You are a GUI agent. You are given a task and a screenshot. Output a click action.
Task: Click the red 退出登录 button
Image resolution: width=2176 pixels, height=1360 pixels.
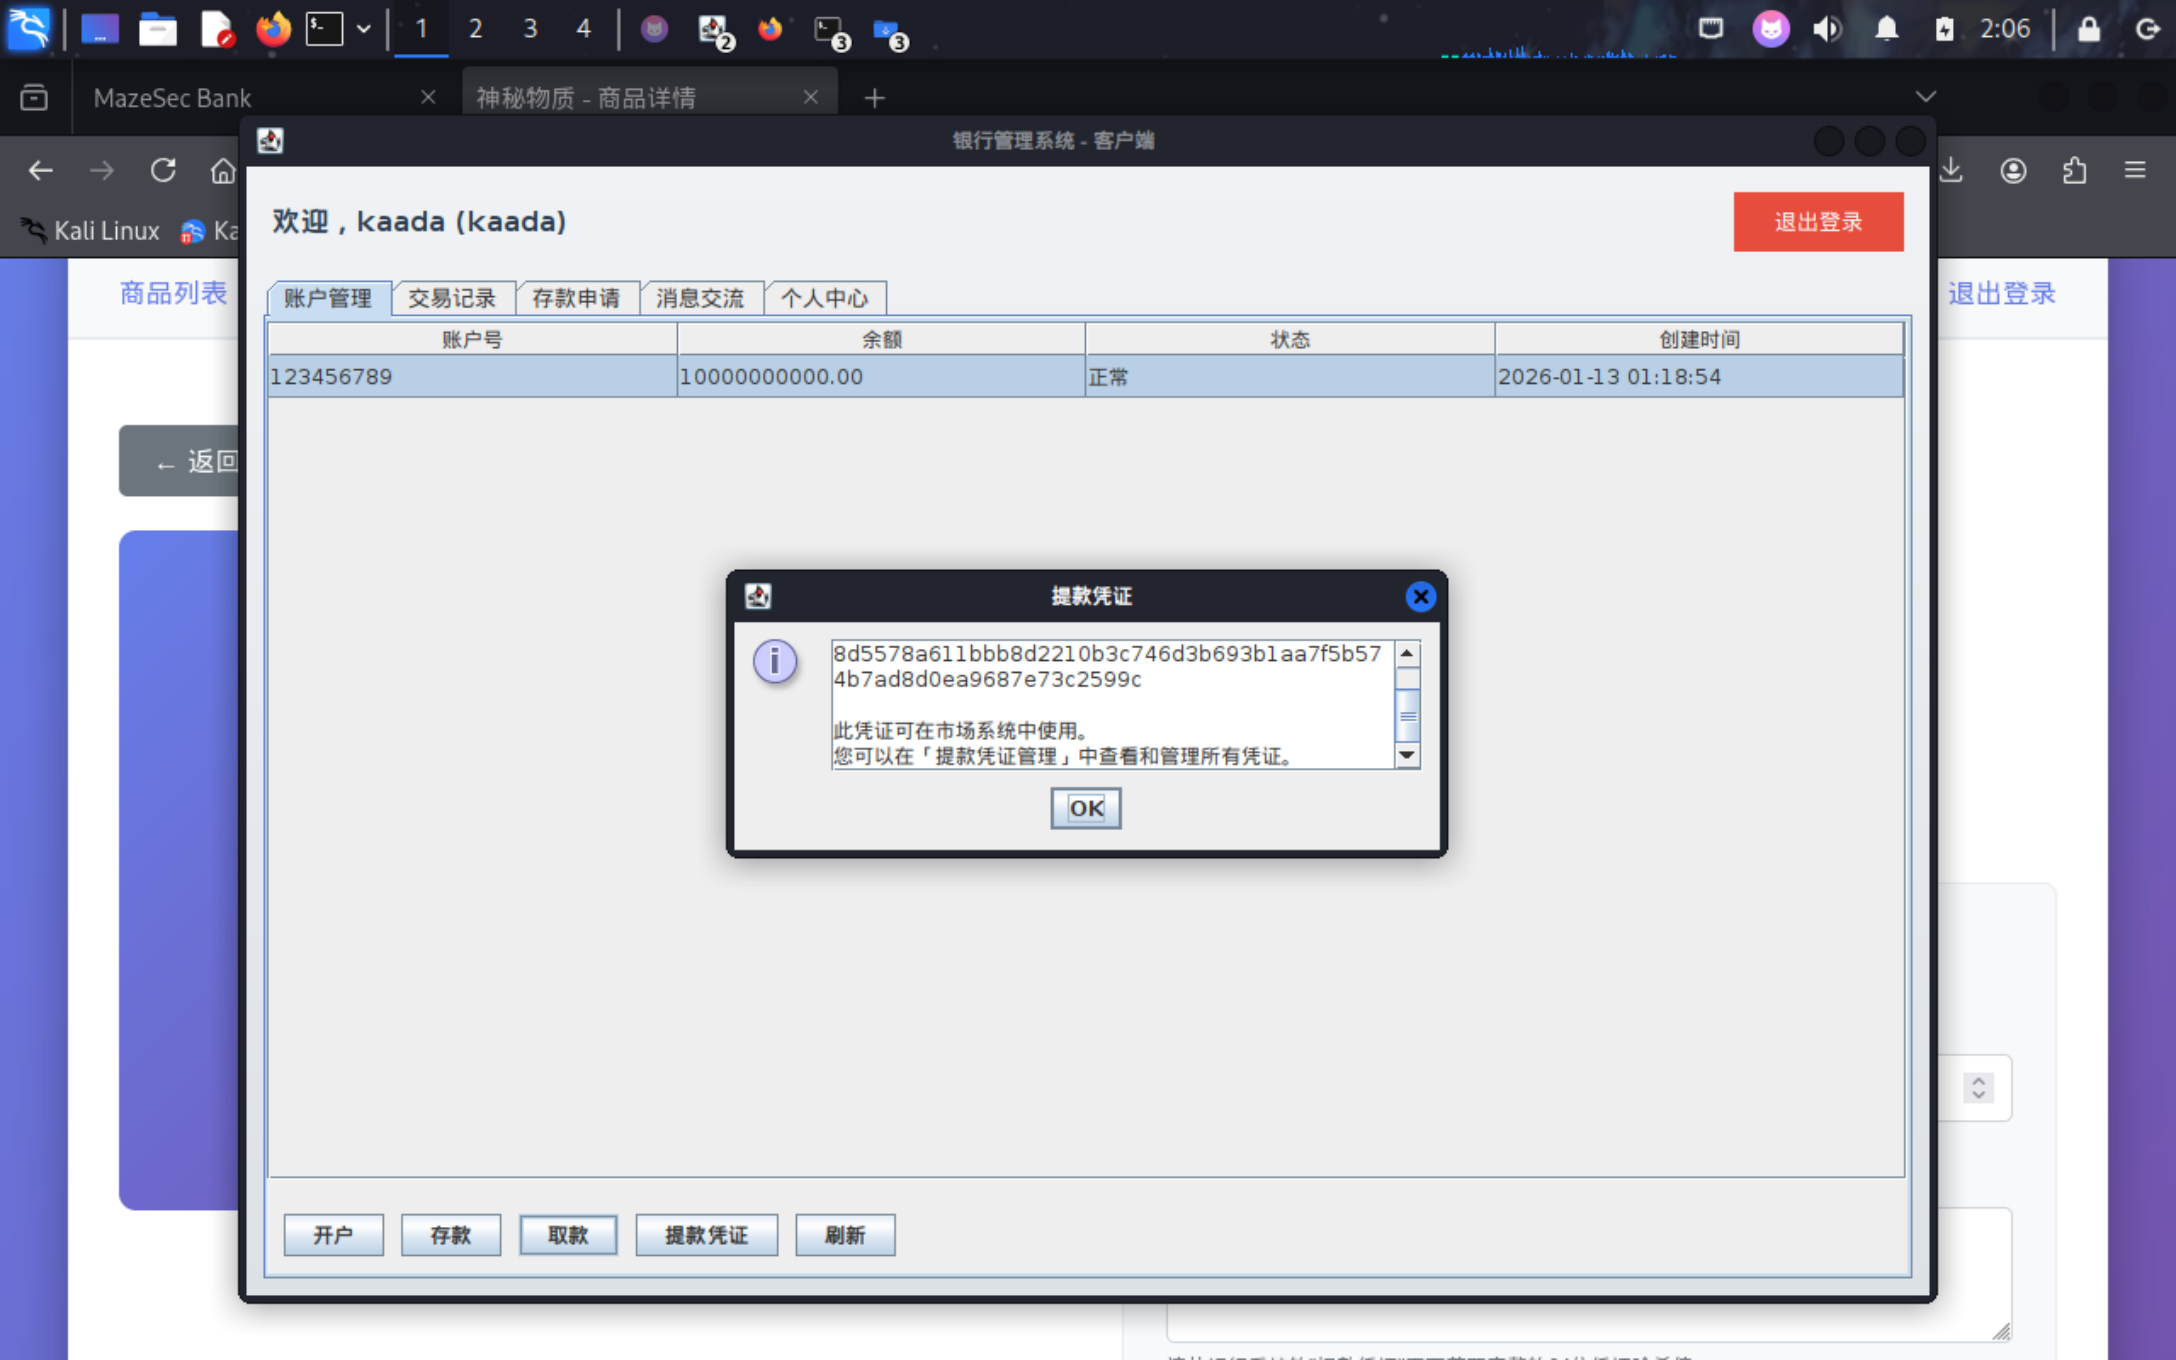tap(1817, 222)
